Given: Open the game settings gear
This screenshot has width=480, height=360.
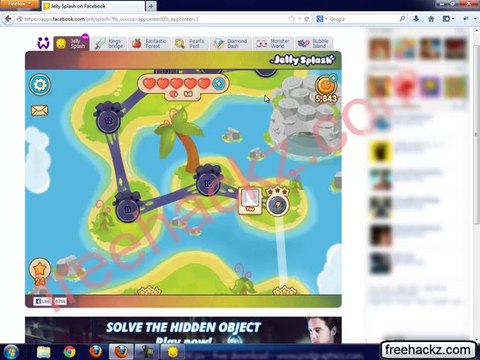Looking at the screenshot, I should coord(40,85).
